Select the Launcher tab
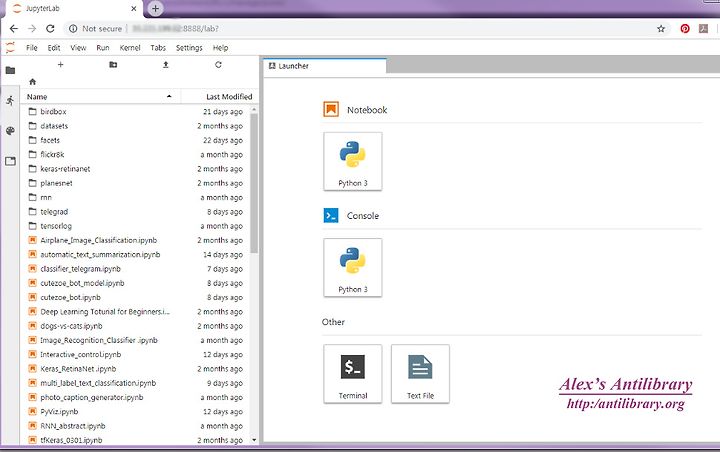 coord(325,66)
